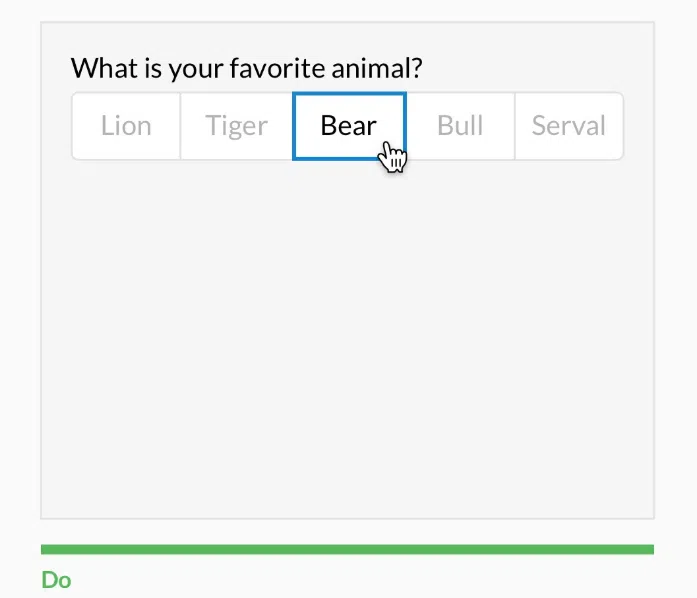Open the Lion tab of animal choices
The width and height of the screenshot is (697, 598).
[x=126, y=126]
